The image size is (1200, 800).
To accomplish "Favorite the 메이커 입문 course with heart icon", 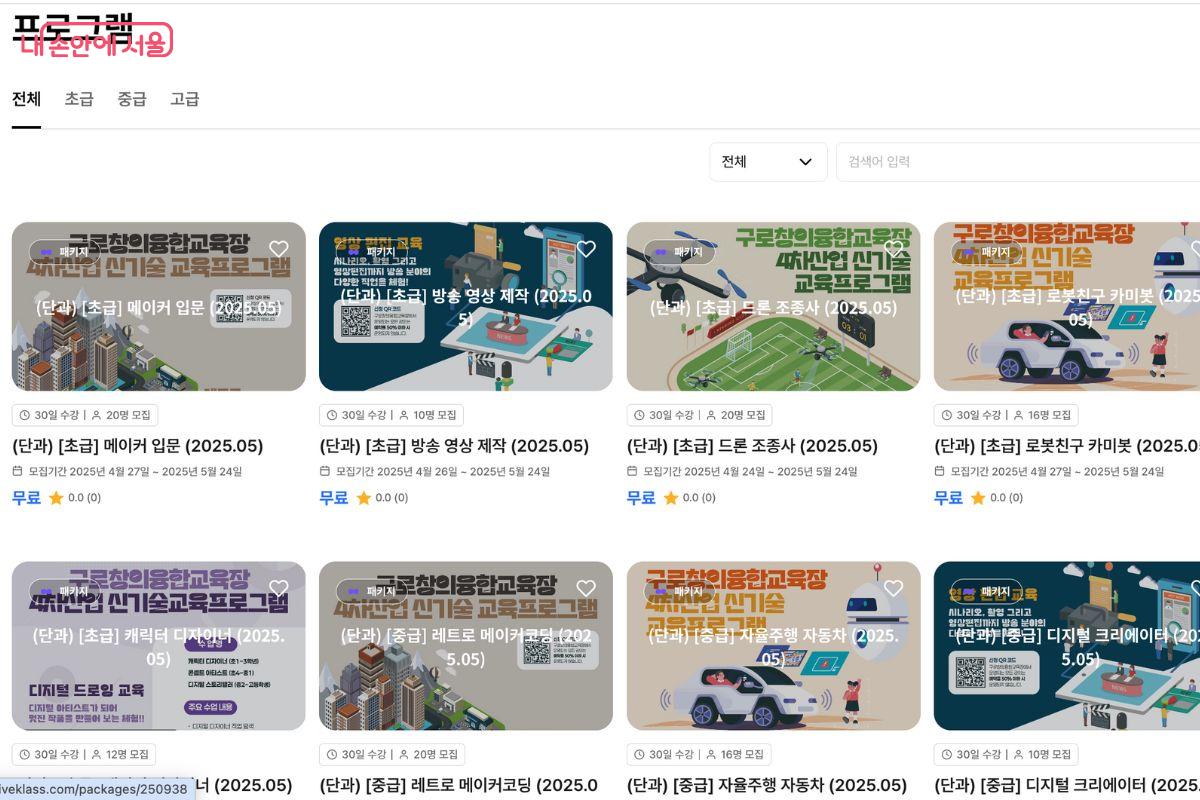I will click(x=279, y=249).
